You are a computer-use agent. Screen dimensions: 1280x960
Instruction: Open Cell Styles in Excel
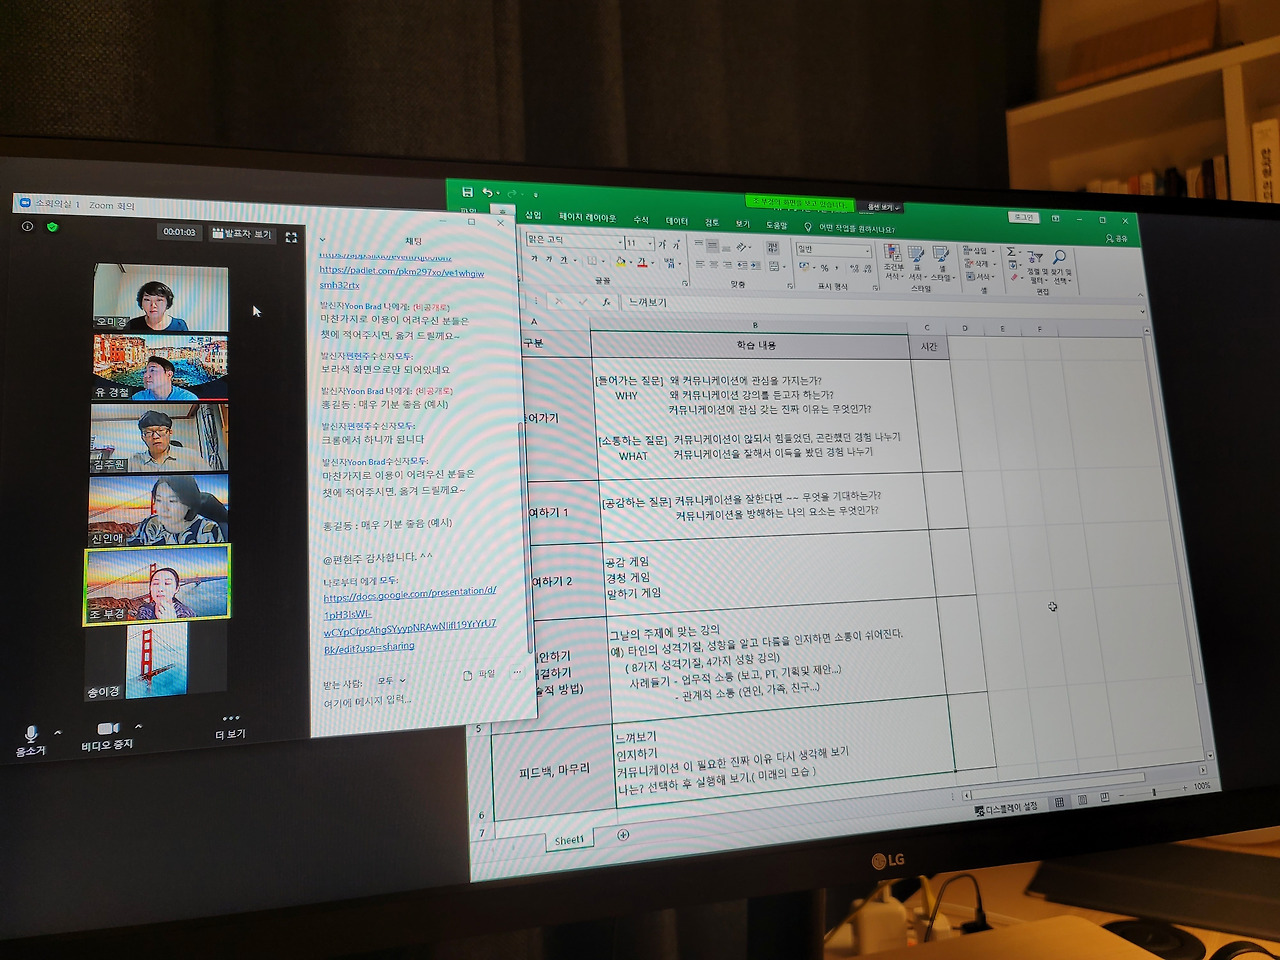click(x=941, y=264)
